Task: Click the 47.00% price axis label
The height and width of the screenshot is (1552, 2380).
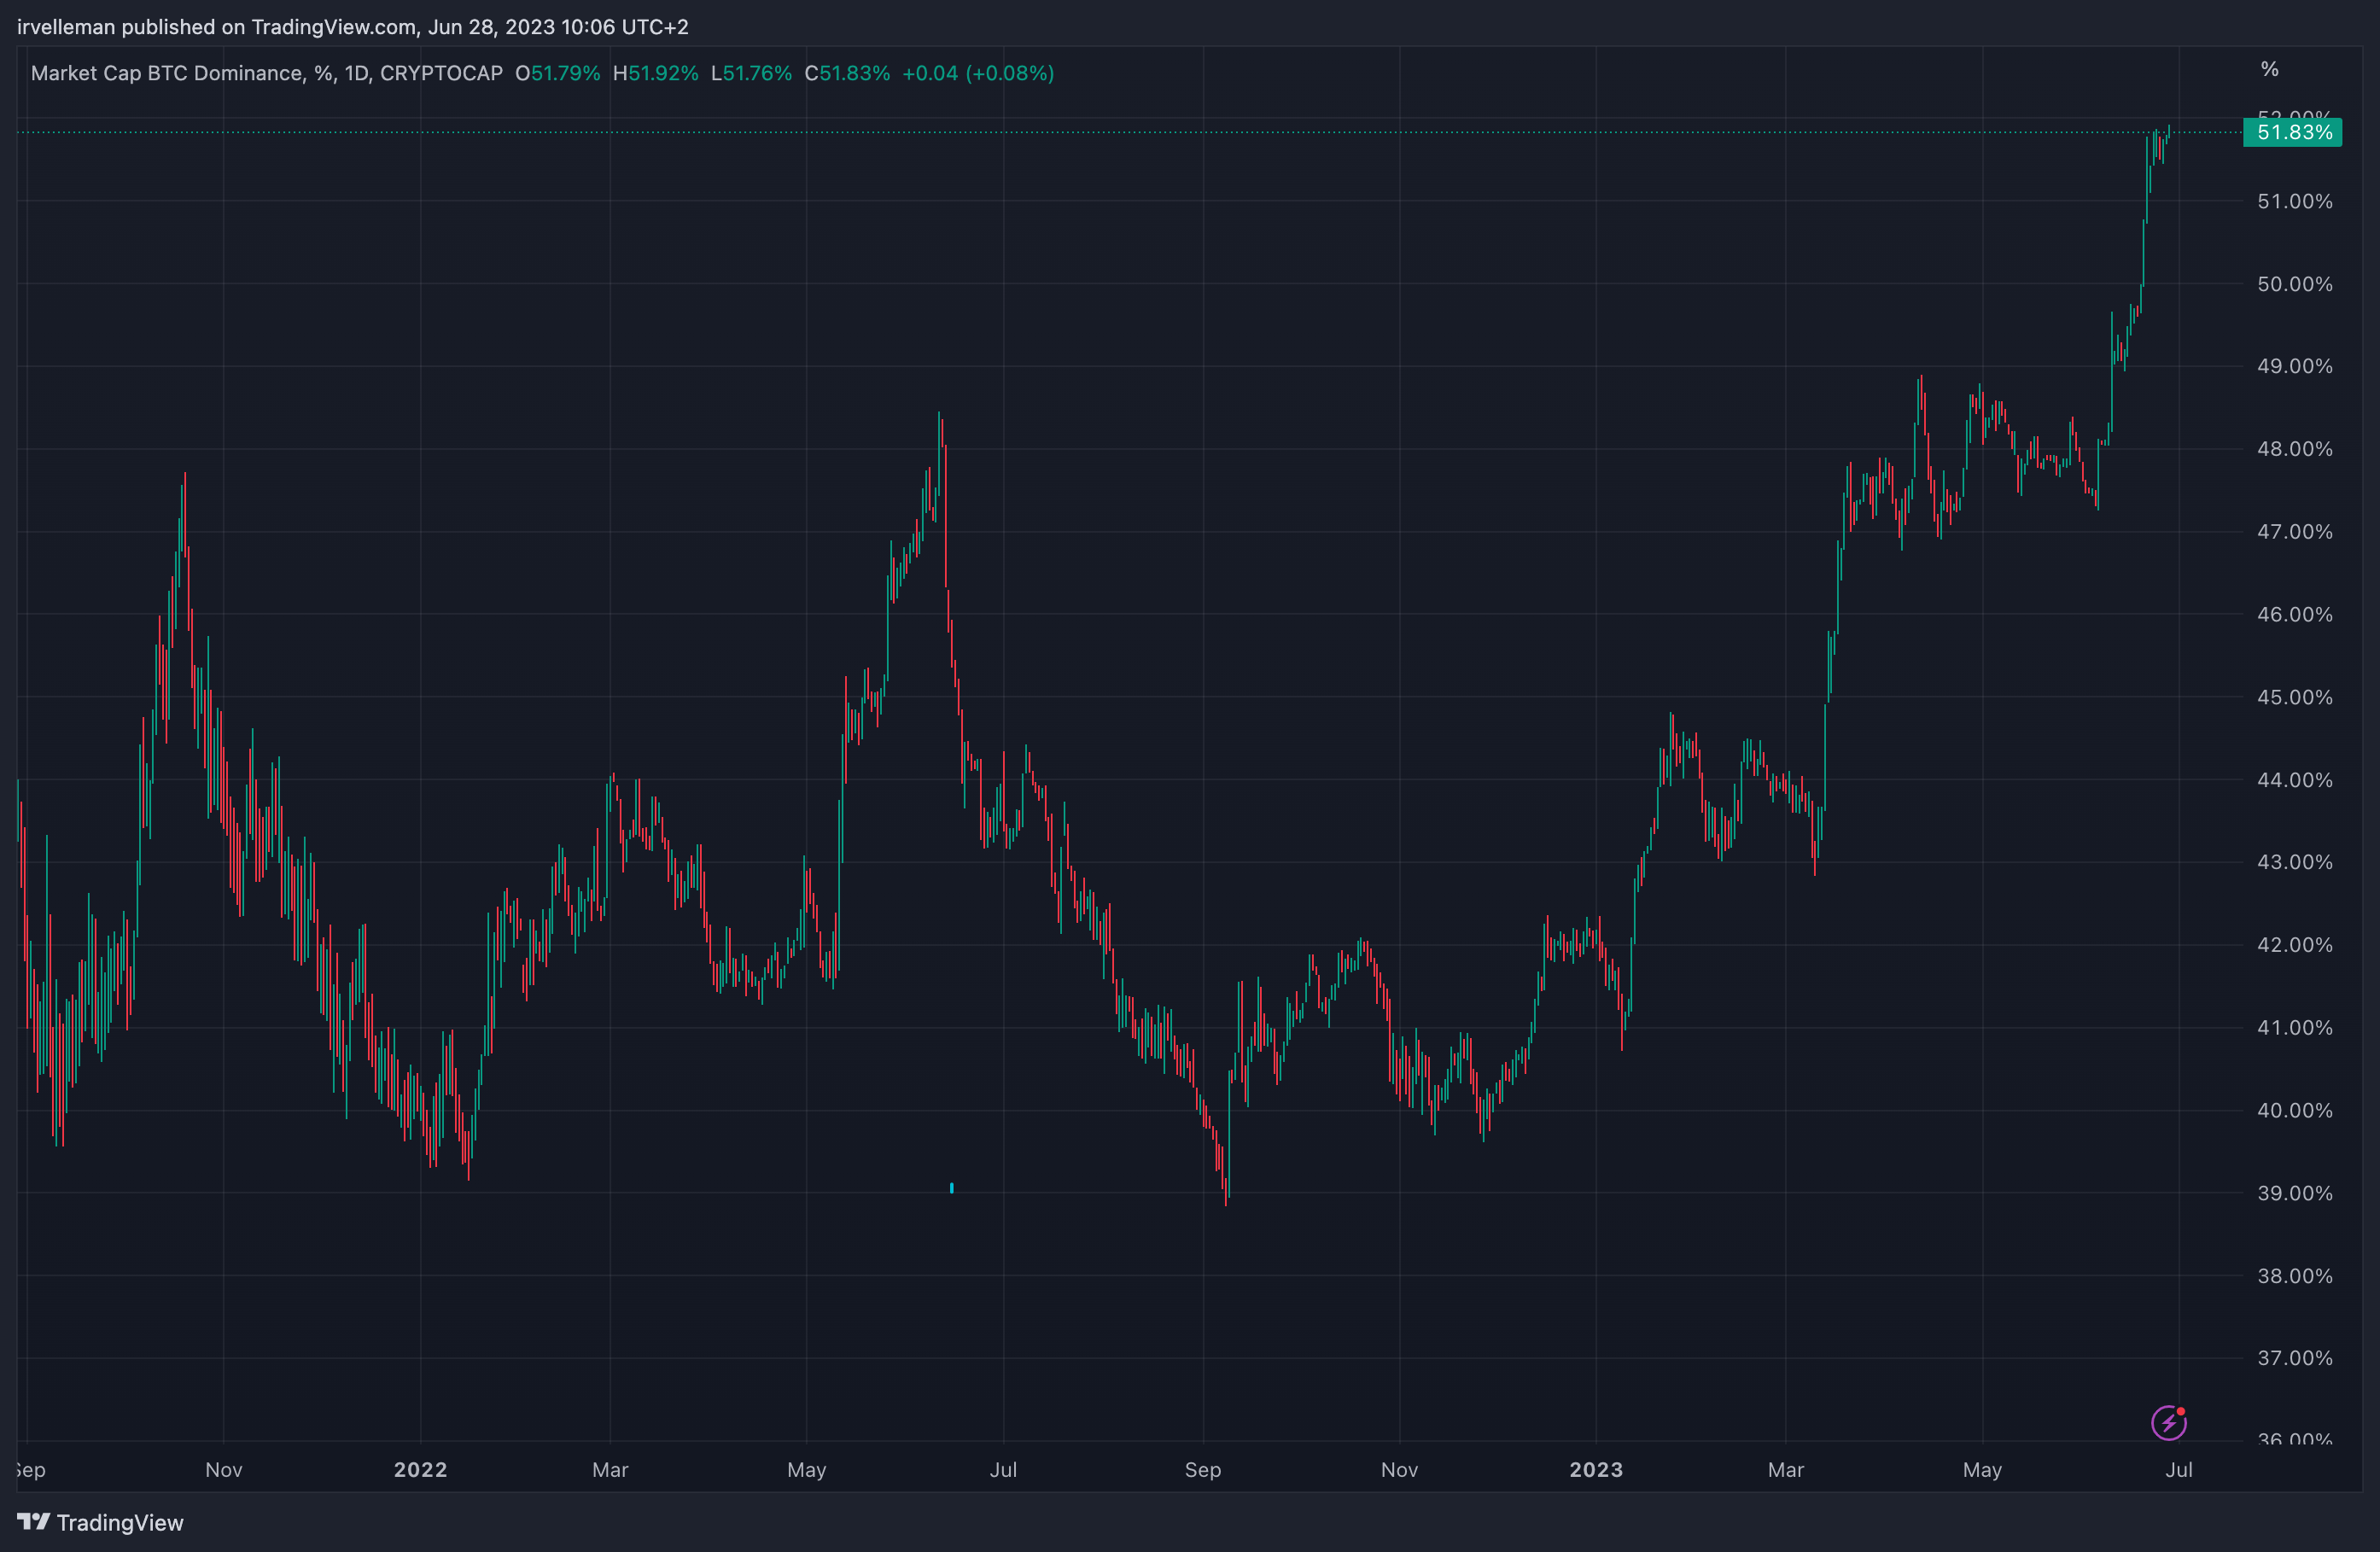Action: (2294, 532)
